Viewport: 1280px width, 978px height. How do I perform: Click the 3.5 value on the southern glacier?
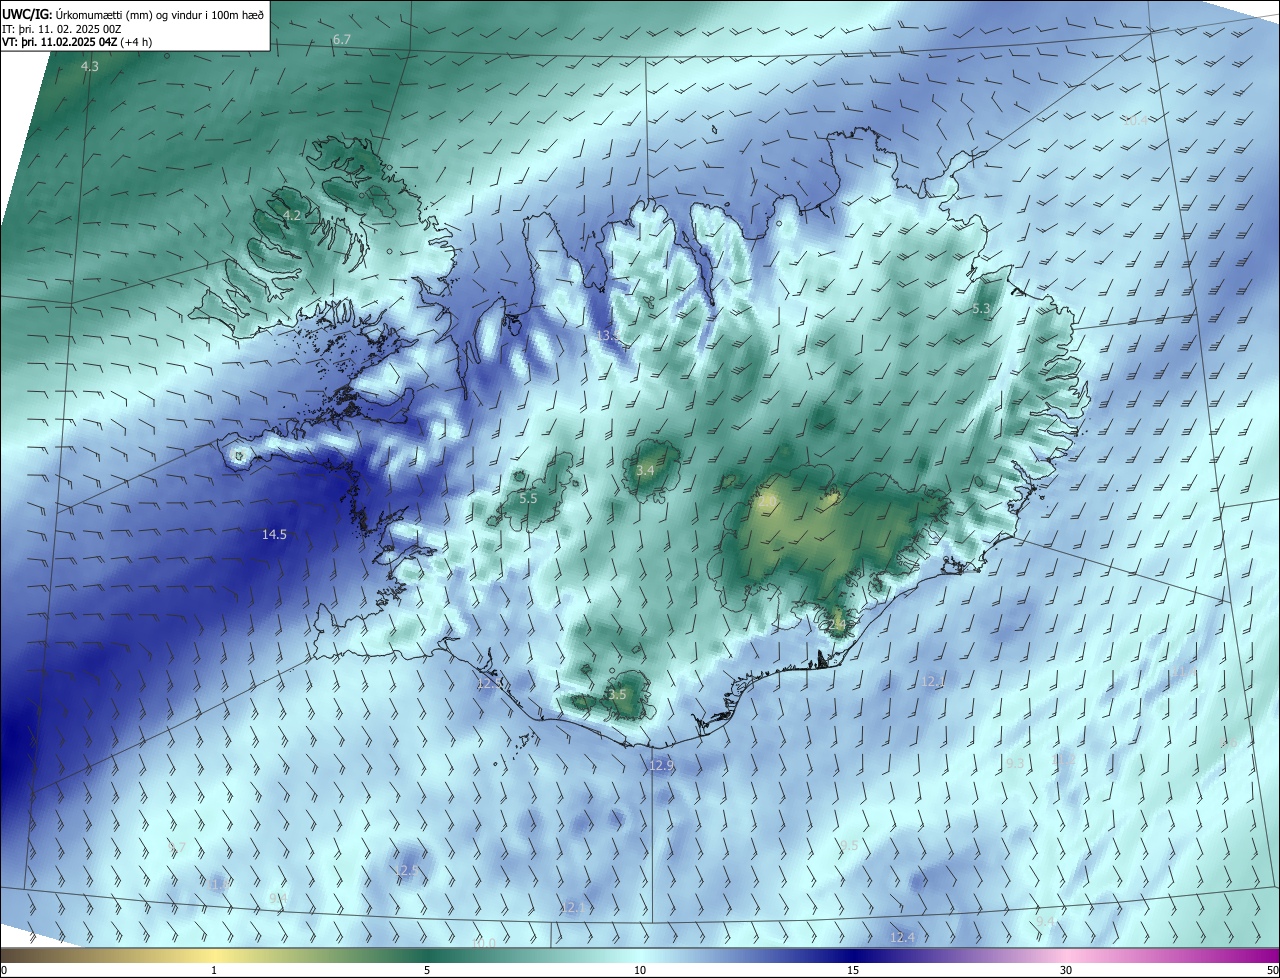point(617,694)
